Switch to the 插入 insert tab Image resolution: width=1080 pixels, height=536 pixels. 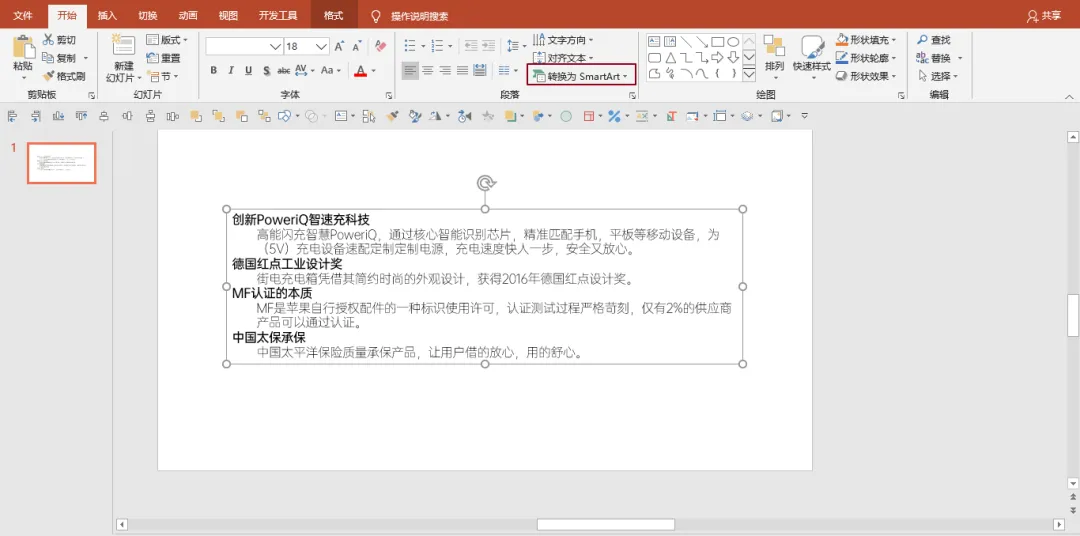[107, 15]
